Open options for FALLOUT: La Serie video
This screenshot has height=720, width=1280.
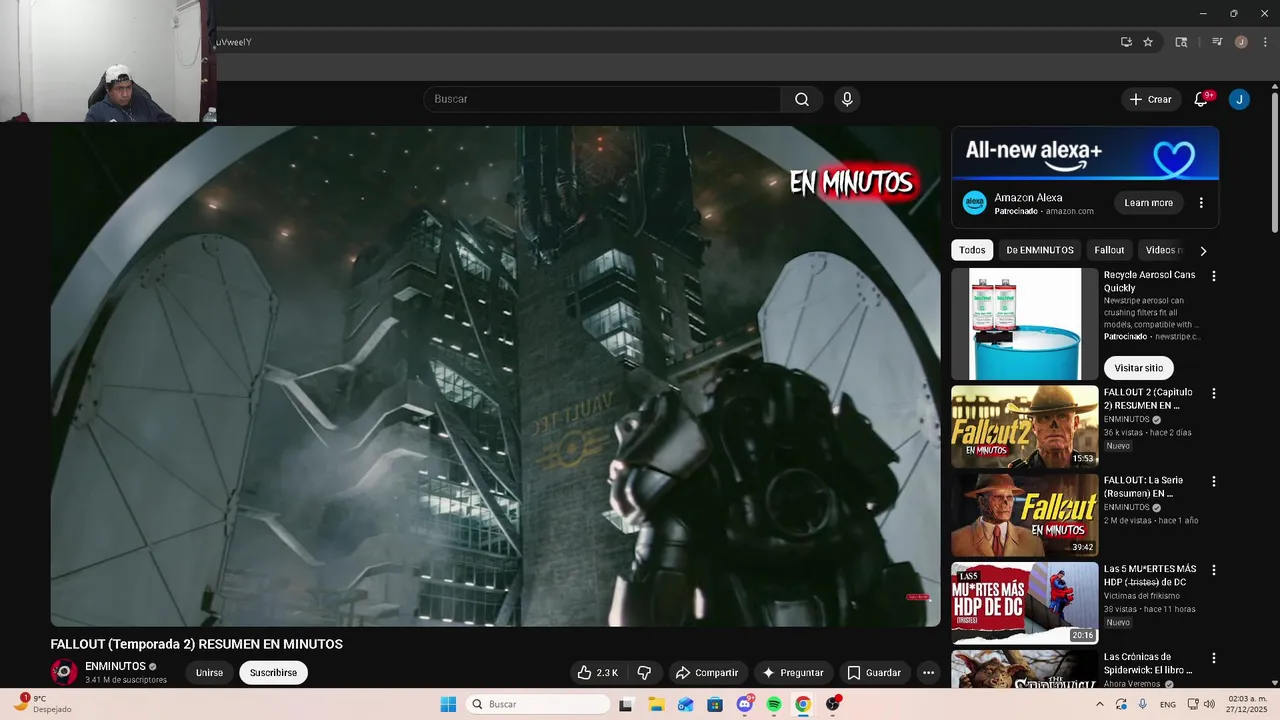coord(1214,482)
